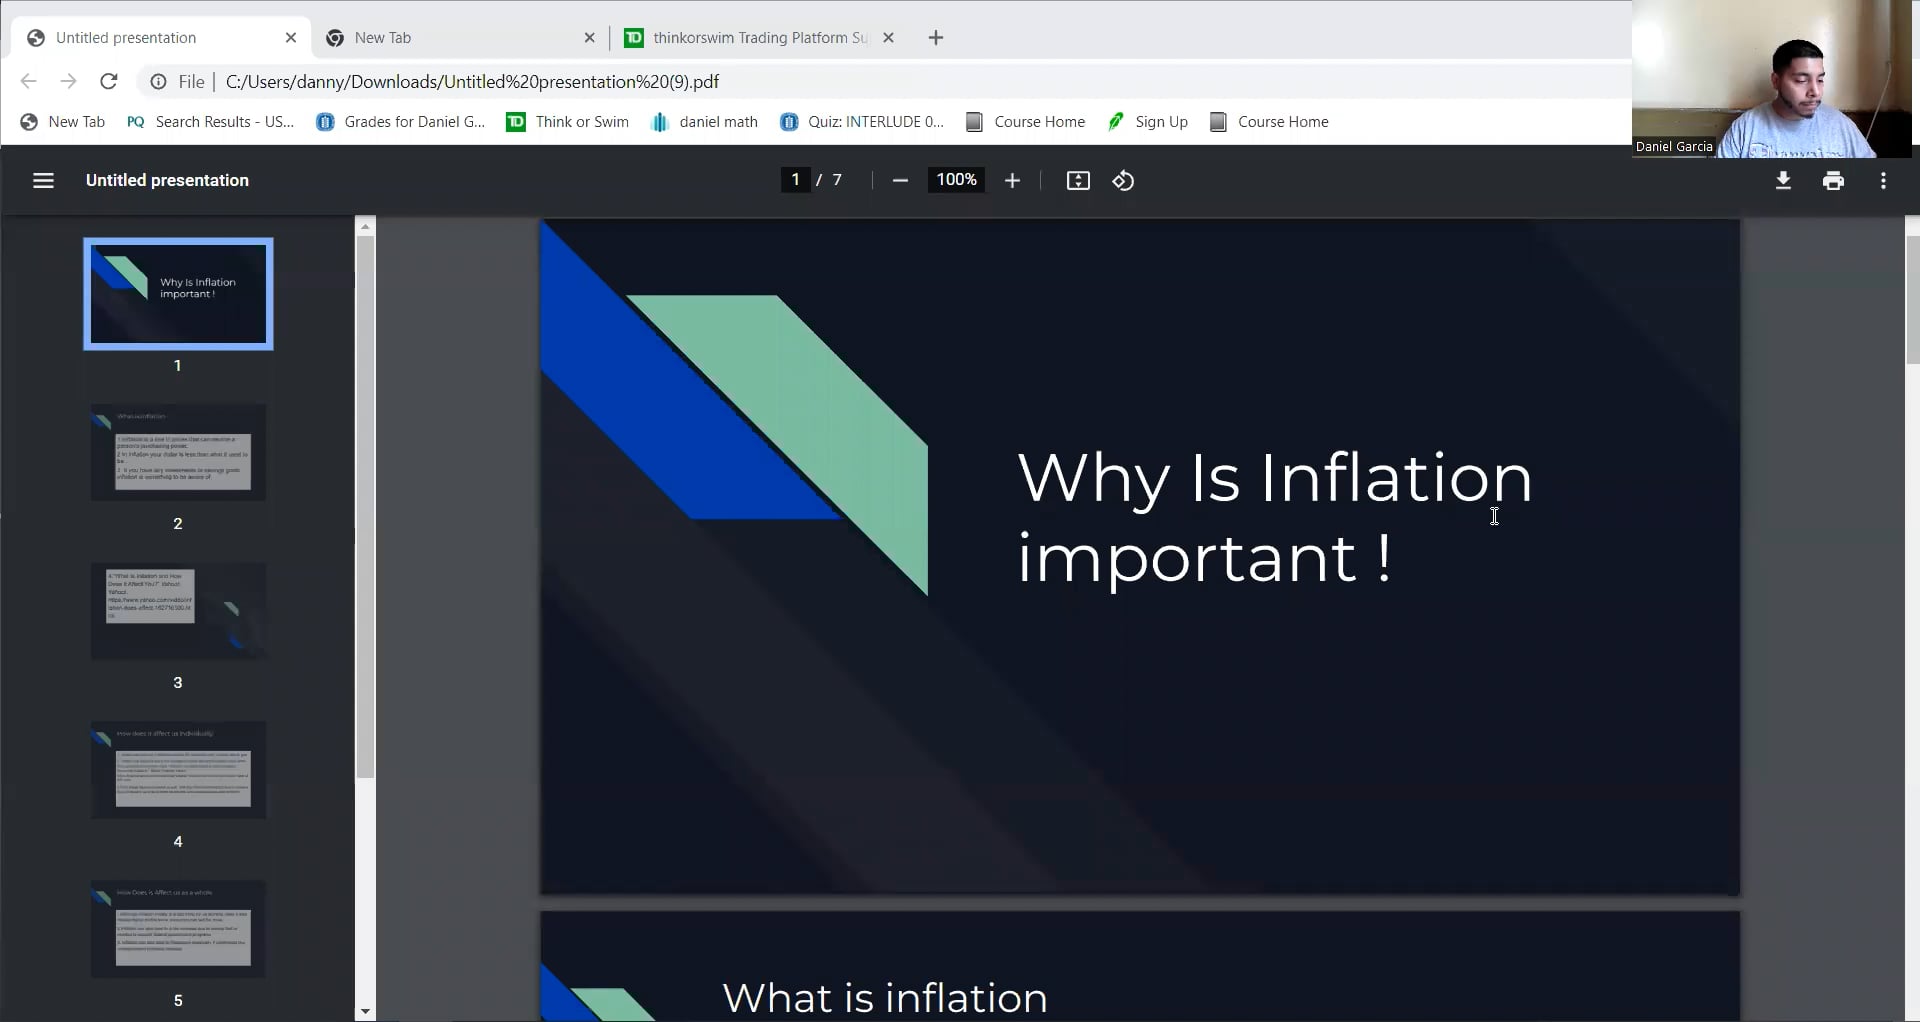This screenshot has height=1022, width=1920.
Task: Open the Grades for Daniel G bookmark
Action: pyautogui.click(x=400, y=121)
